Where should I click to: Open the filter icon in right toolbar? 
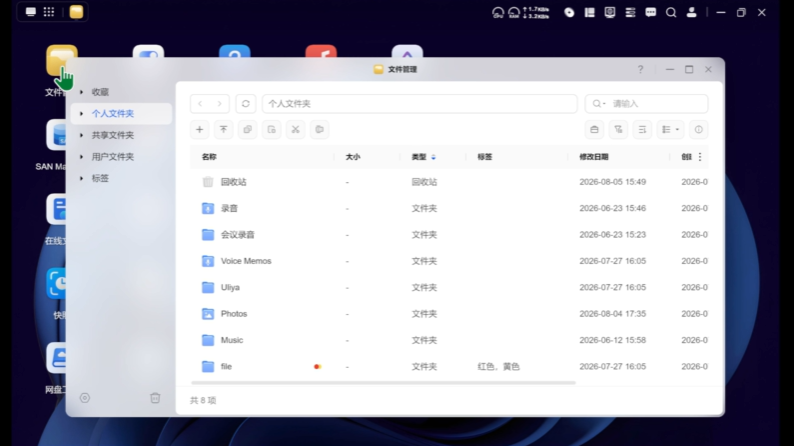pos(618,130)
